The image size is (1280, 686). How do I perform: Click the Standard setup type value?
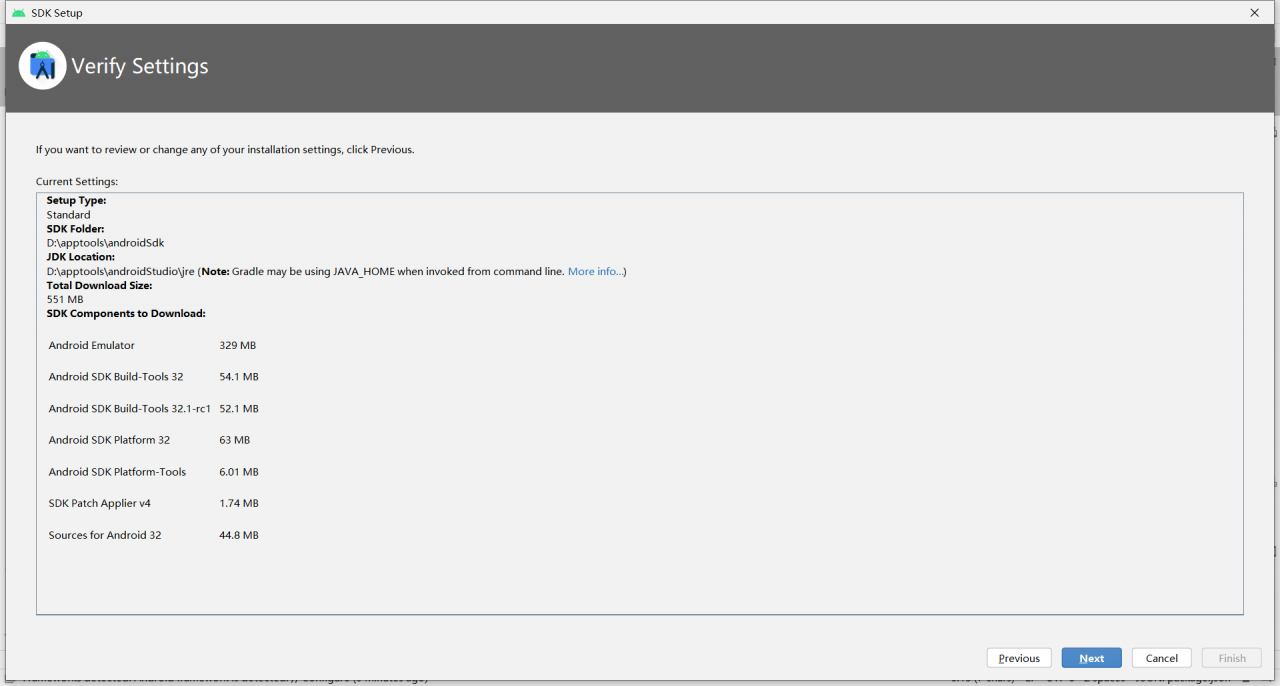68,215
